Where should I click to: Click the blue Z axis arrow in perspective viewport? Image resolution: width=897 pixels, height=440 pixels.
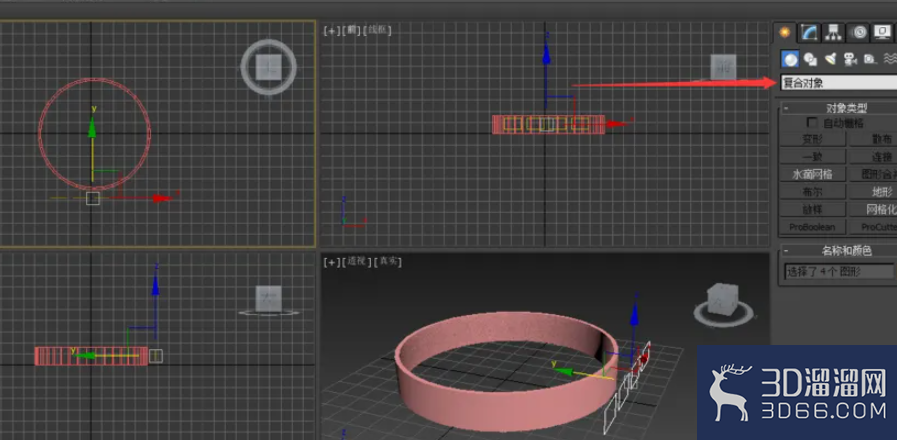pyautogui.click(x=634, y=315)
